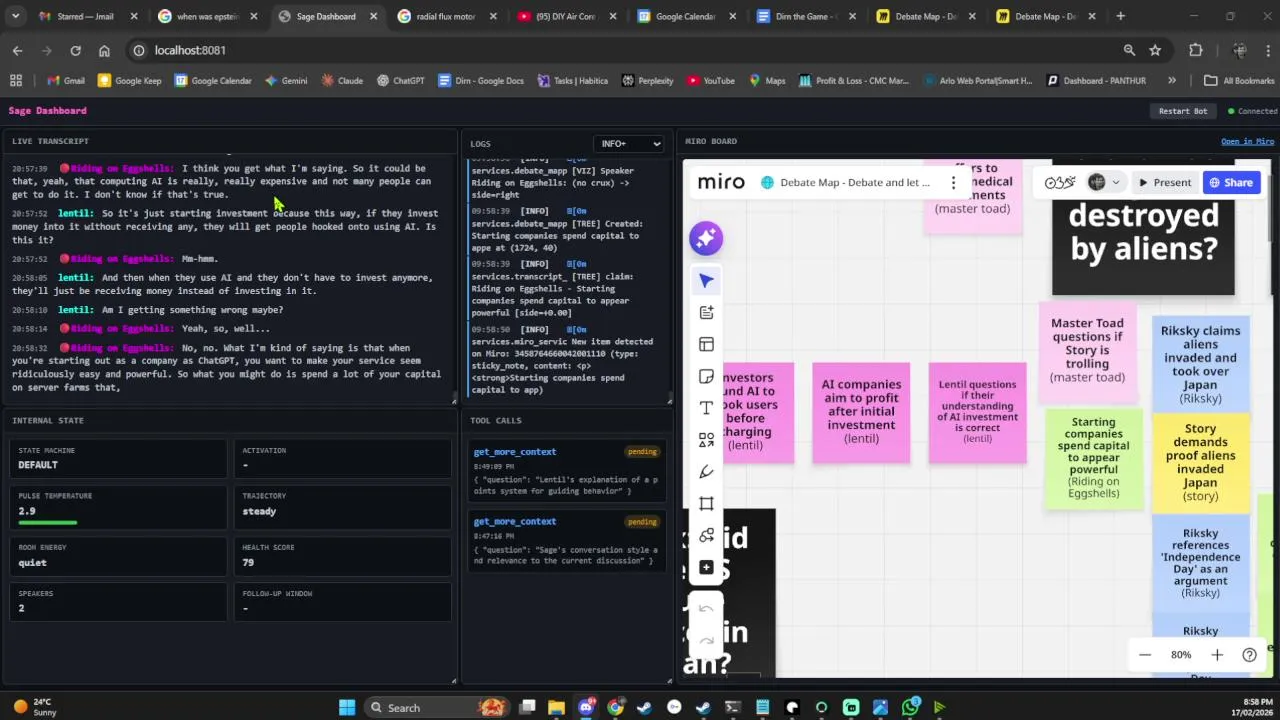Click Sage Dashboard title
Screen dimensions: 1280x720
(x=47, y=111)
